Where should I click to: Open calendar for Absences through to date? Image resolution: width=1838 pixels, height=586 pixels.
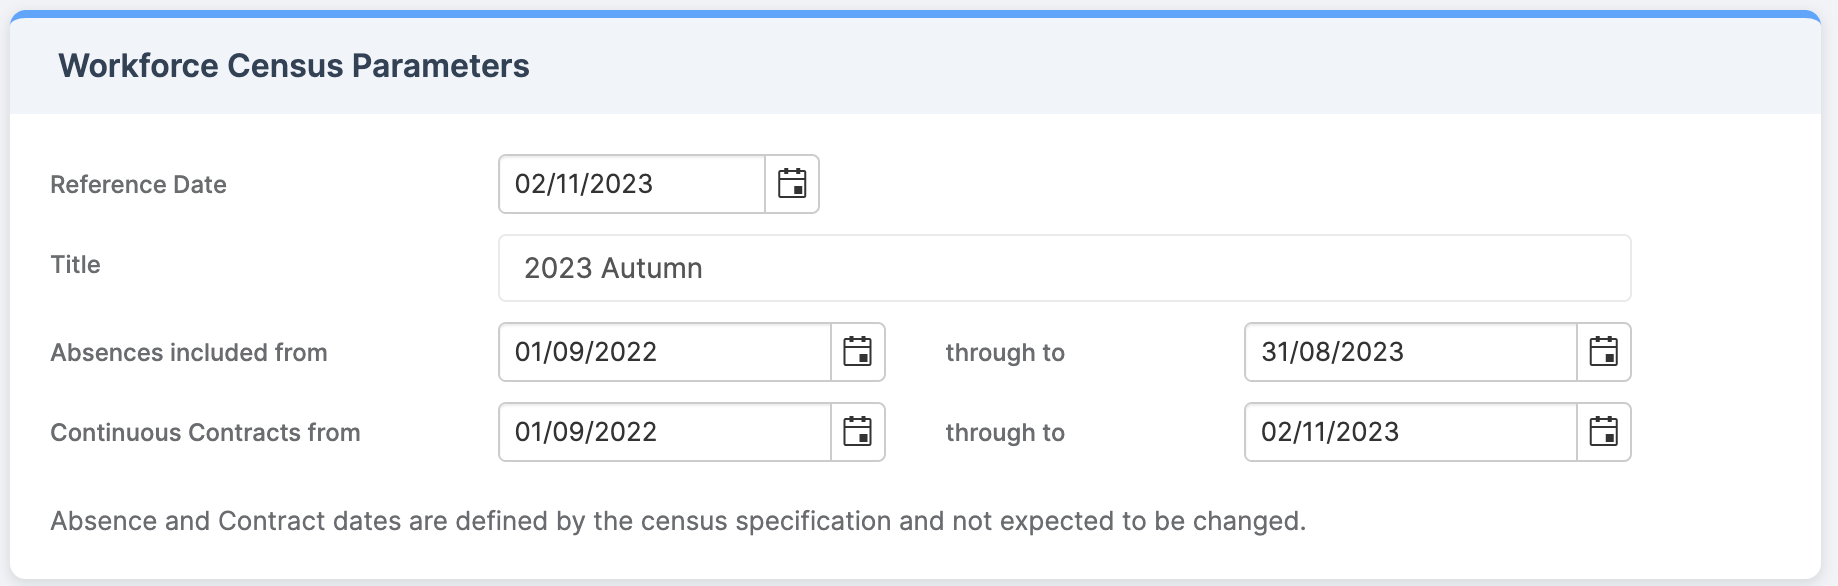pyautogui.click(x=1604, y=352)
